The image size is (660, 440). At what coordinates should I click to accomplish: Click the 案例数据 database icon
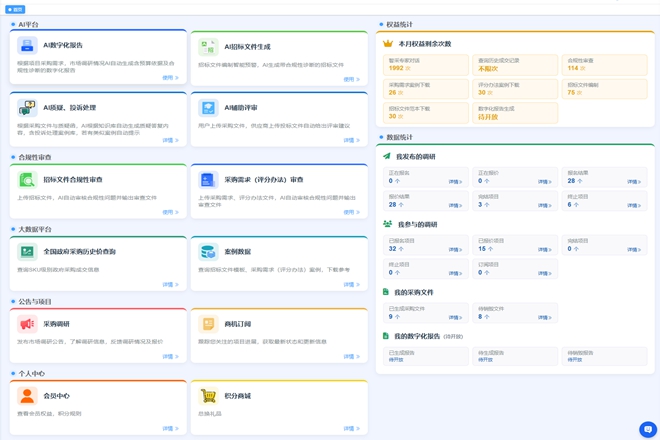point(208,252)
